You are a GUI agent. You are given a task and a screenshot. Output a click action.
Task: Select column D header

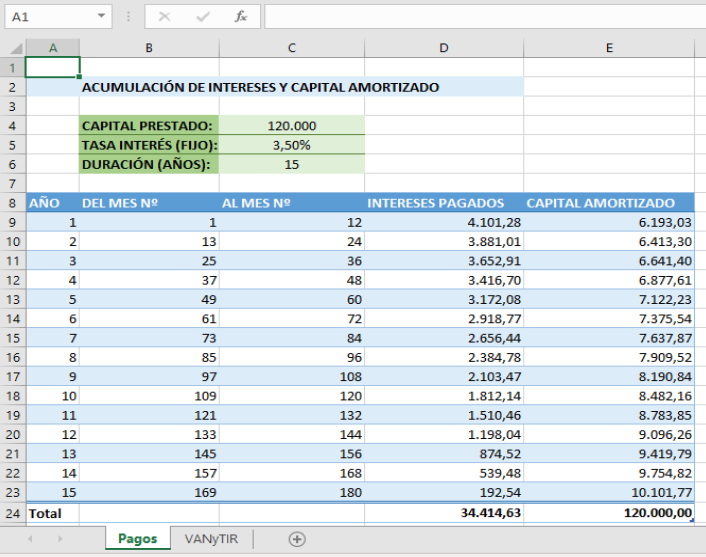[444, 48]
